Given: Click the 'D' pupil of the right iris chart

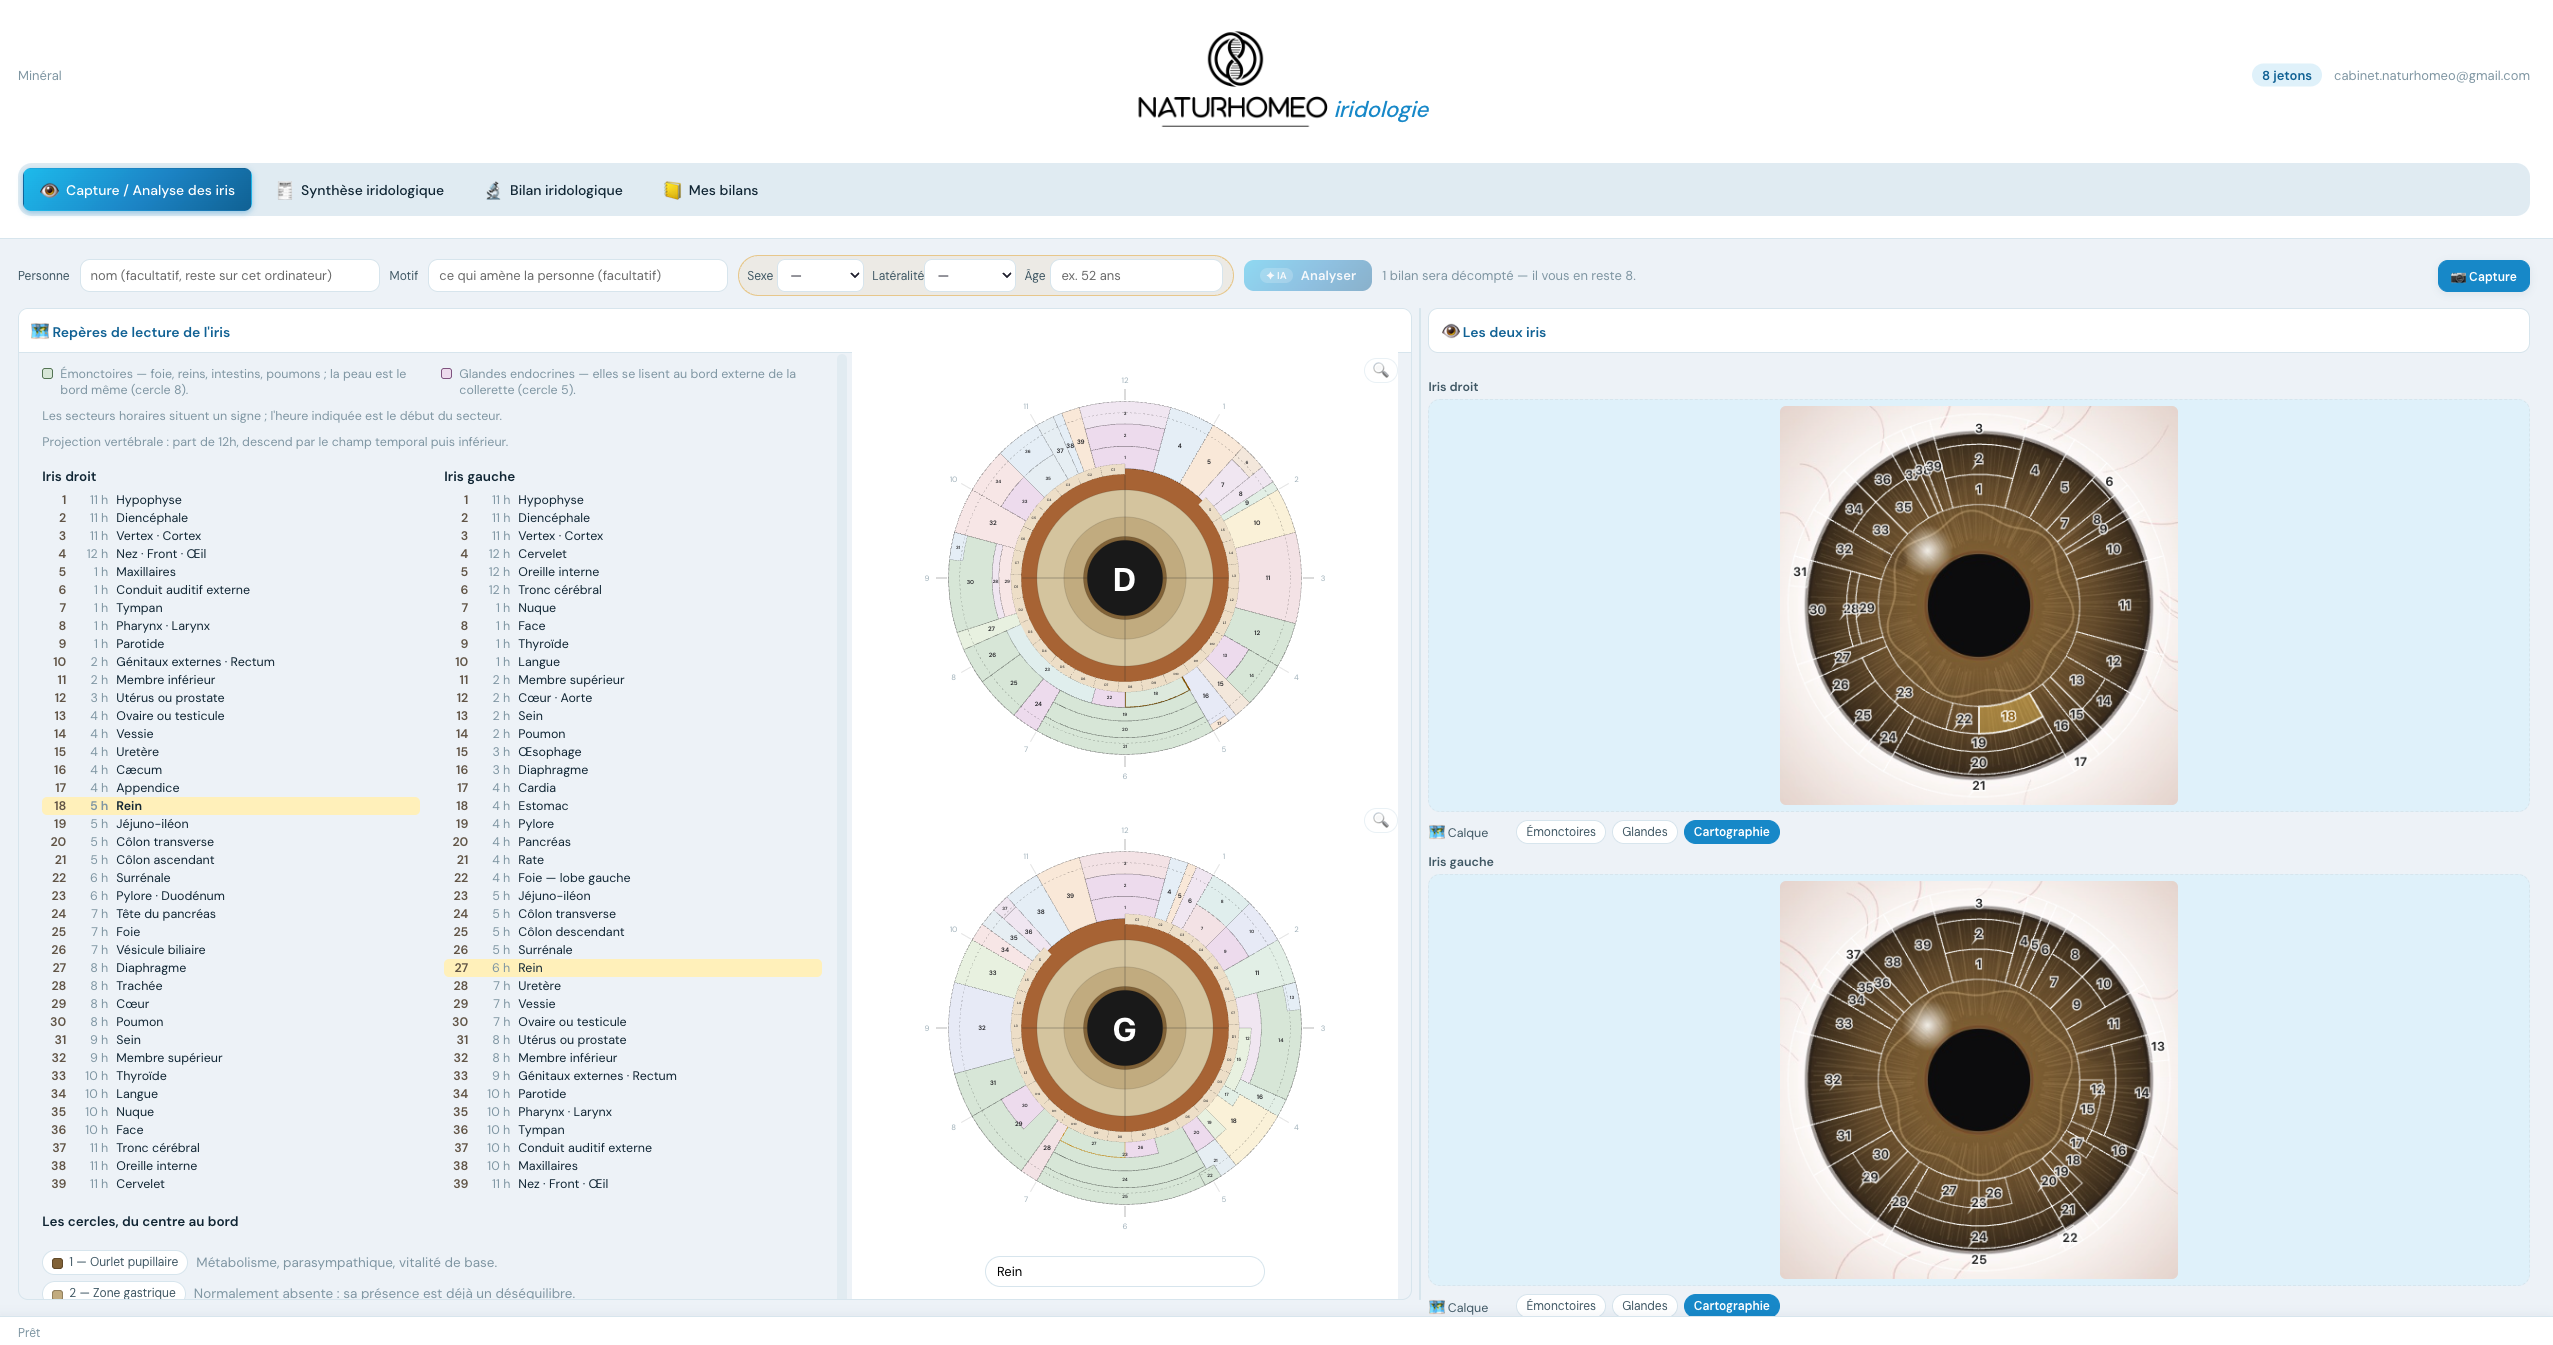Looking at the screenshot, I should coord(1124,579).
